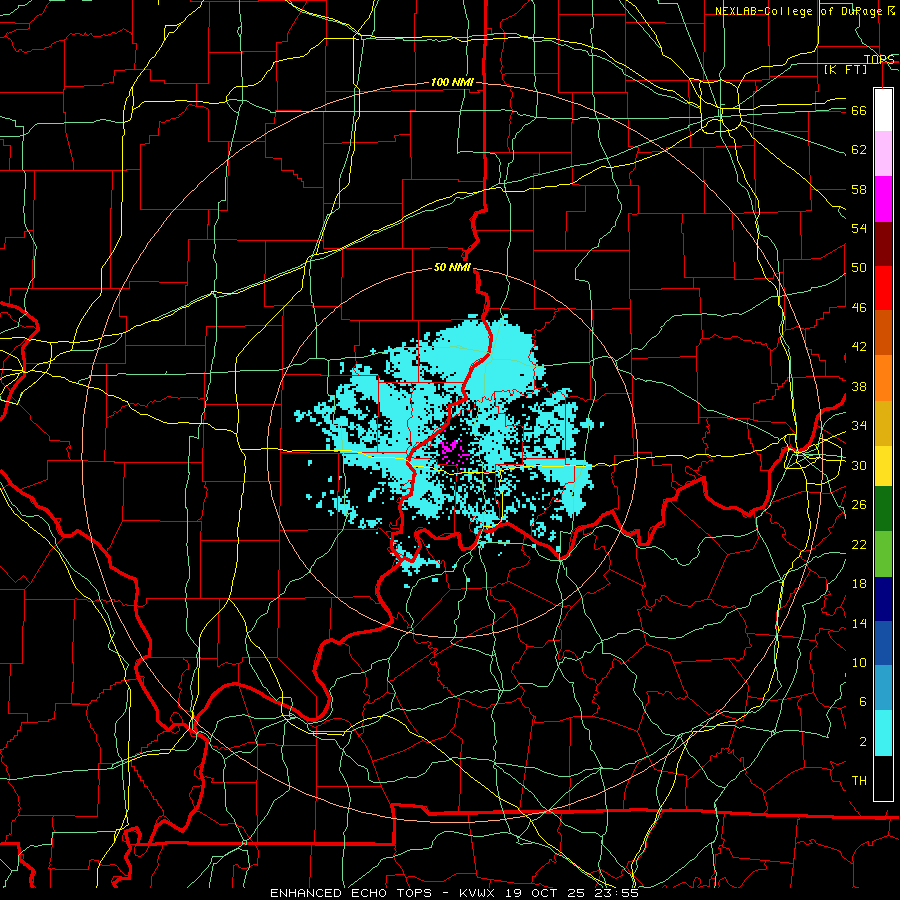Click the 23:55 time stamp
This screenshot has width=900, height=900.
[x=618, y=893]
